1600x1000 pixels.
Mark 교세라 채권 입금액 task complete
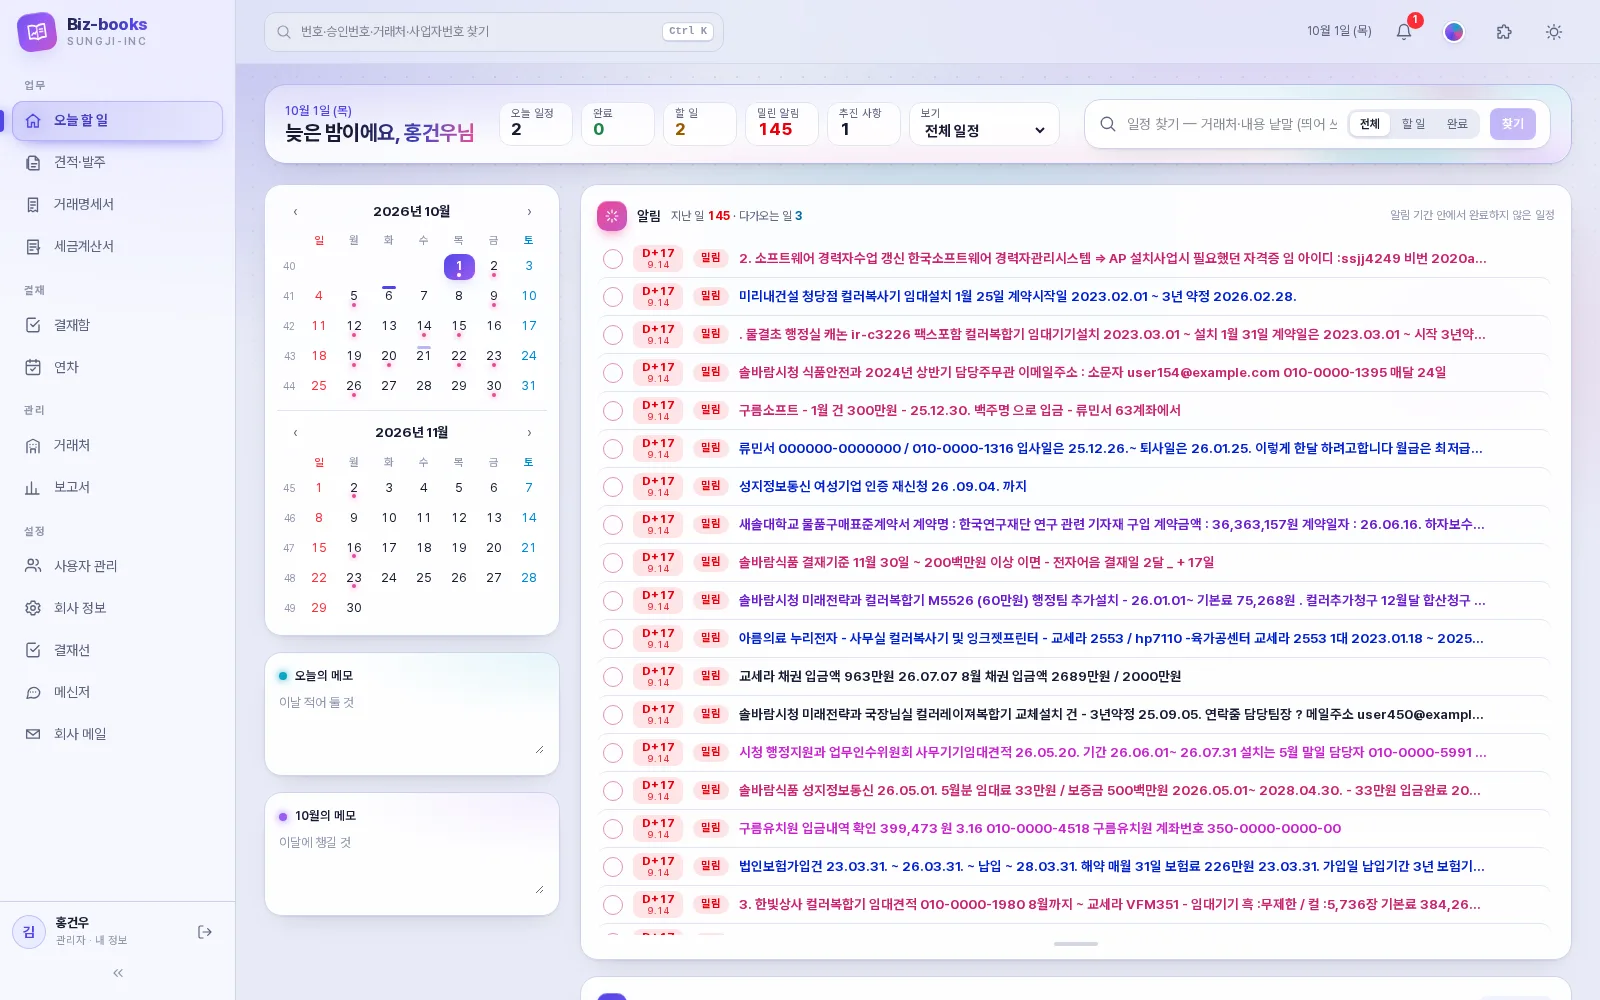click(613, 677)
